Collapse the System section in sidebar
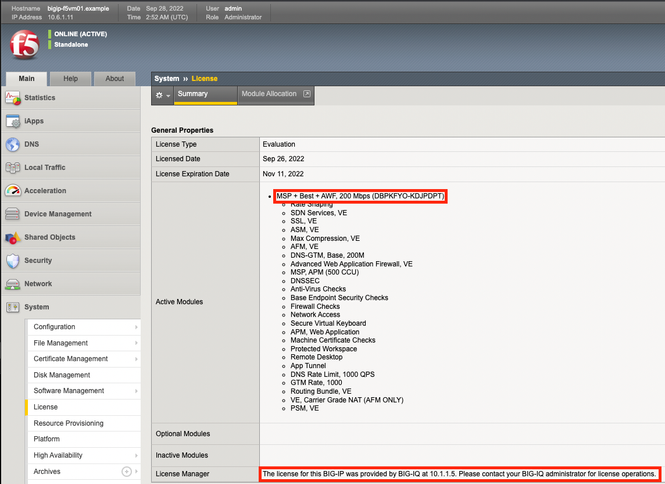 pos(36,307)
